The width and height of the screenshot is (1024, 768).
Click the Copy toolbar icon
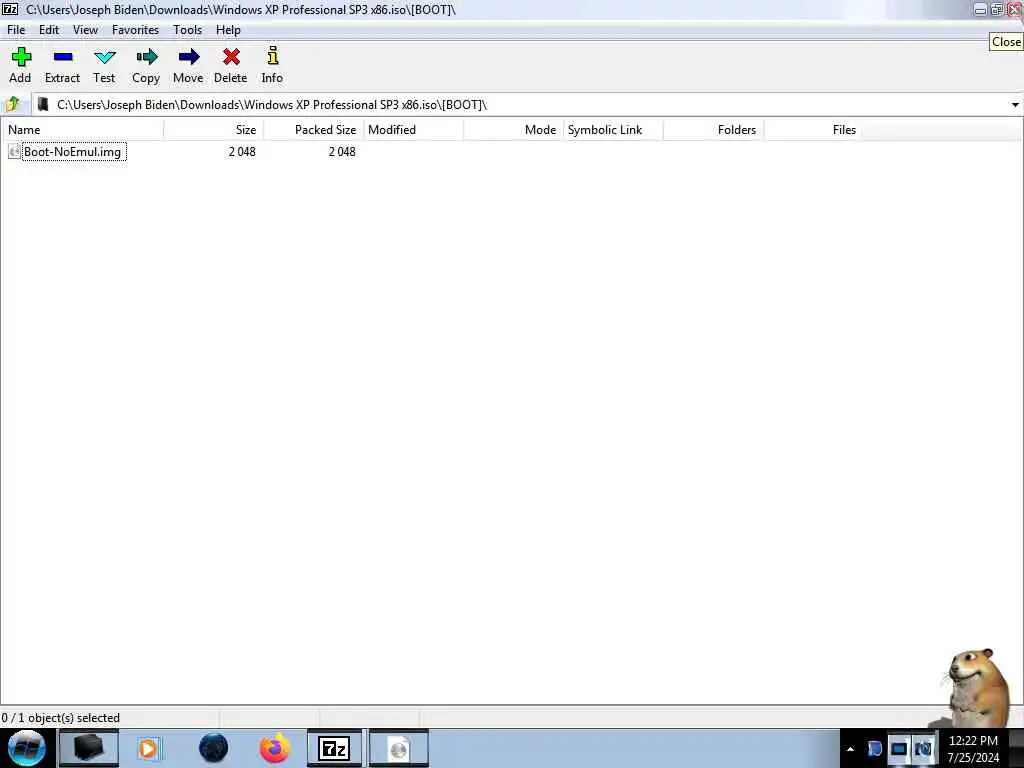click(x=146, y=57)
